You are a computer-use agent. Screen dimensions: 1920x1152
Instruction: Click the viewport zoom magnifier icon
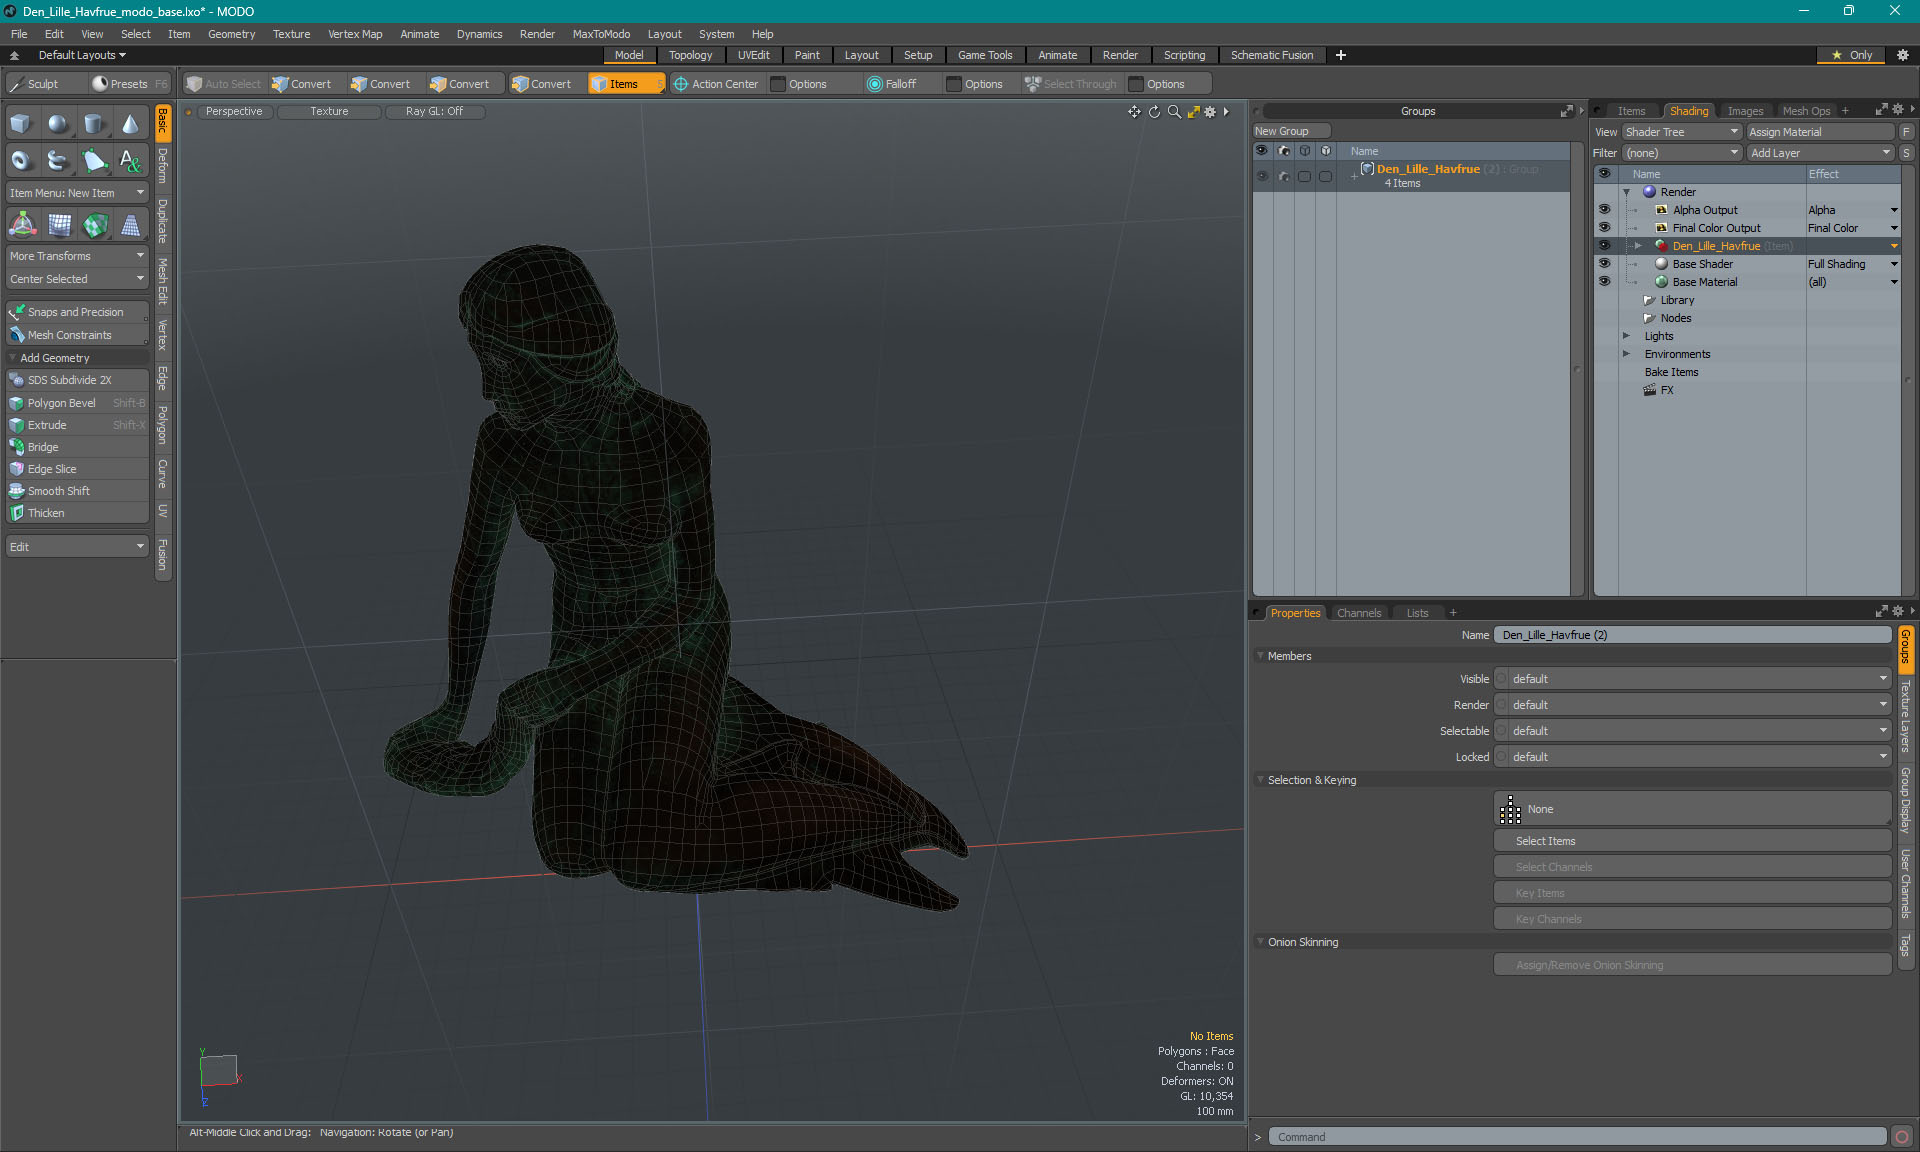pos(1174,112)
